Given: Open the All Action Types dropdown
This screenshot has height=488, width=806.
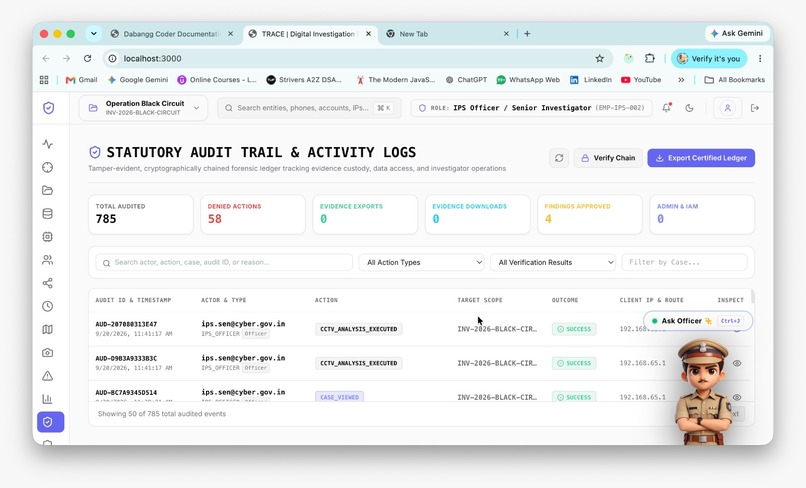Looking at the screenshot, I should coord(422,262).
